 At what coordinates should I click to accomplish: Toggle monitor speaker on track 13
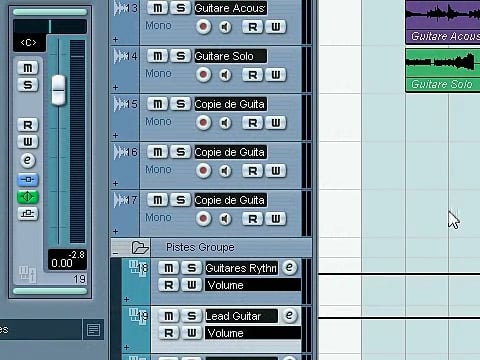click(x=225, y=27)
